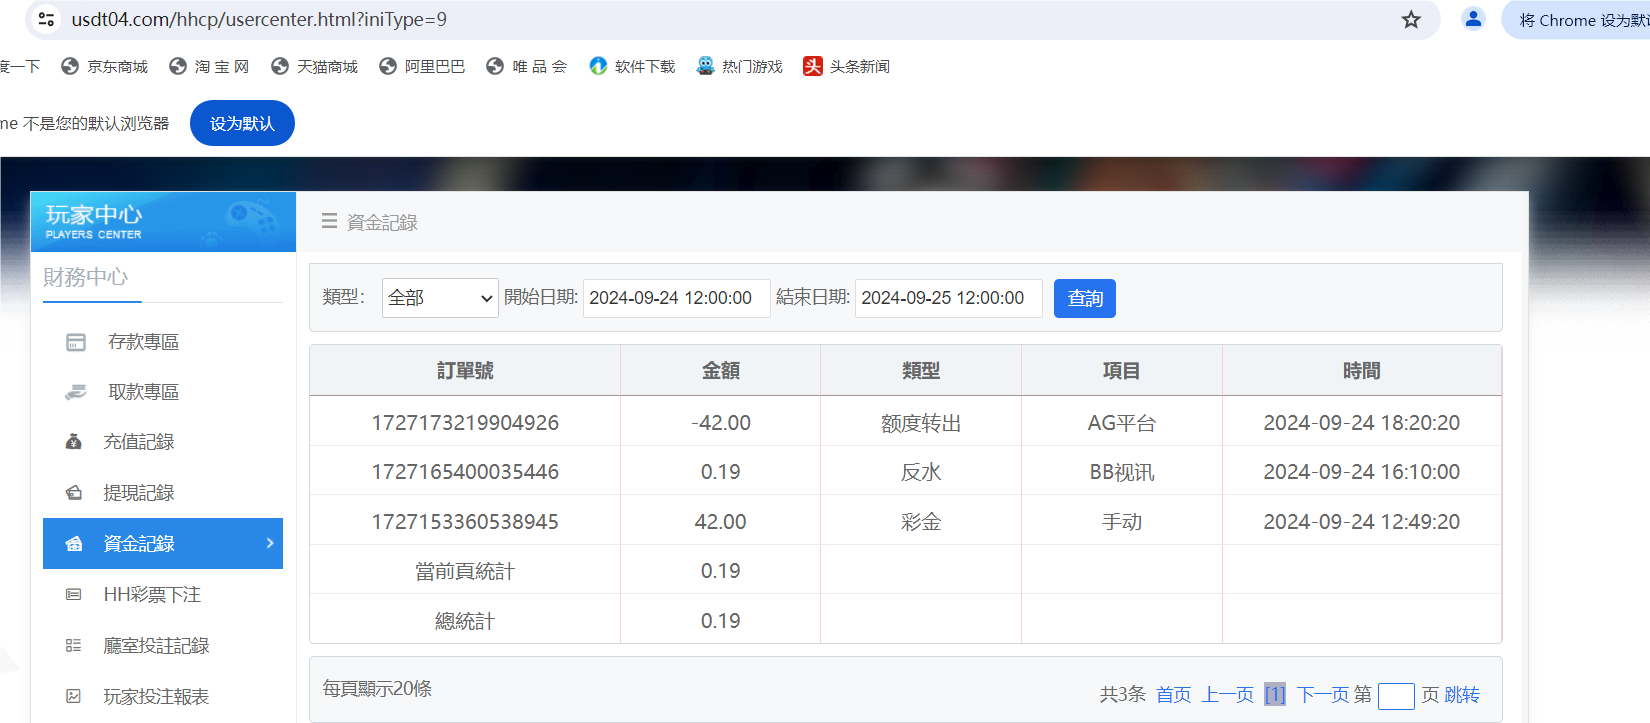Screen dimensions: 1650x723
Task: Toggle the hamburger menu beside 資金記錄
Action: pos(329,221)
